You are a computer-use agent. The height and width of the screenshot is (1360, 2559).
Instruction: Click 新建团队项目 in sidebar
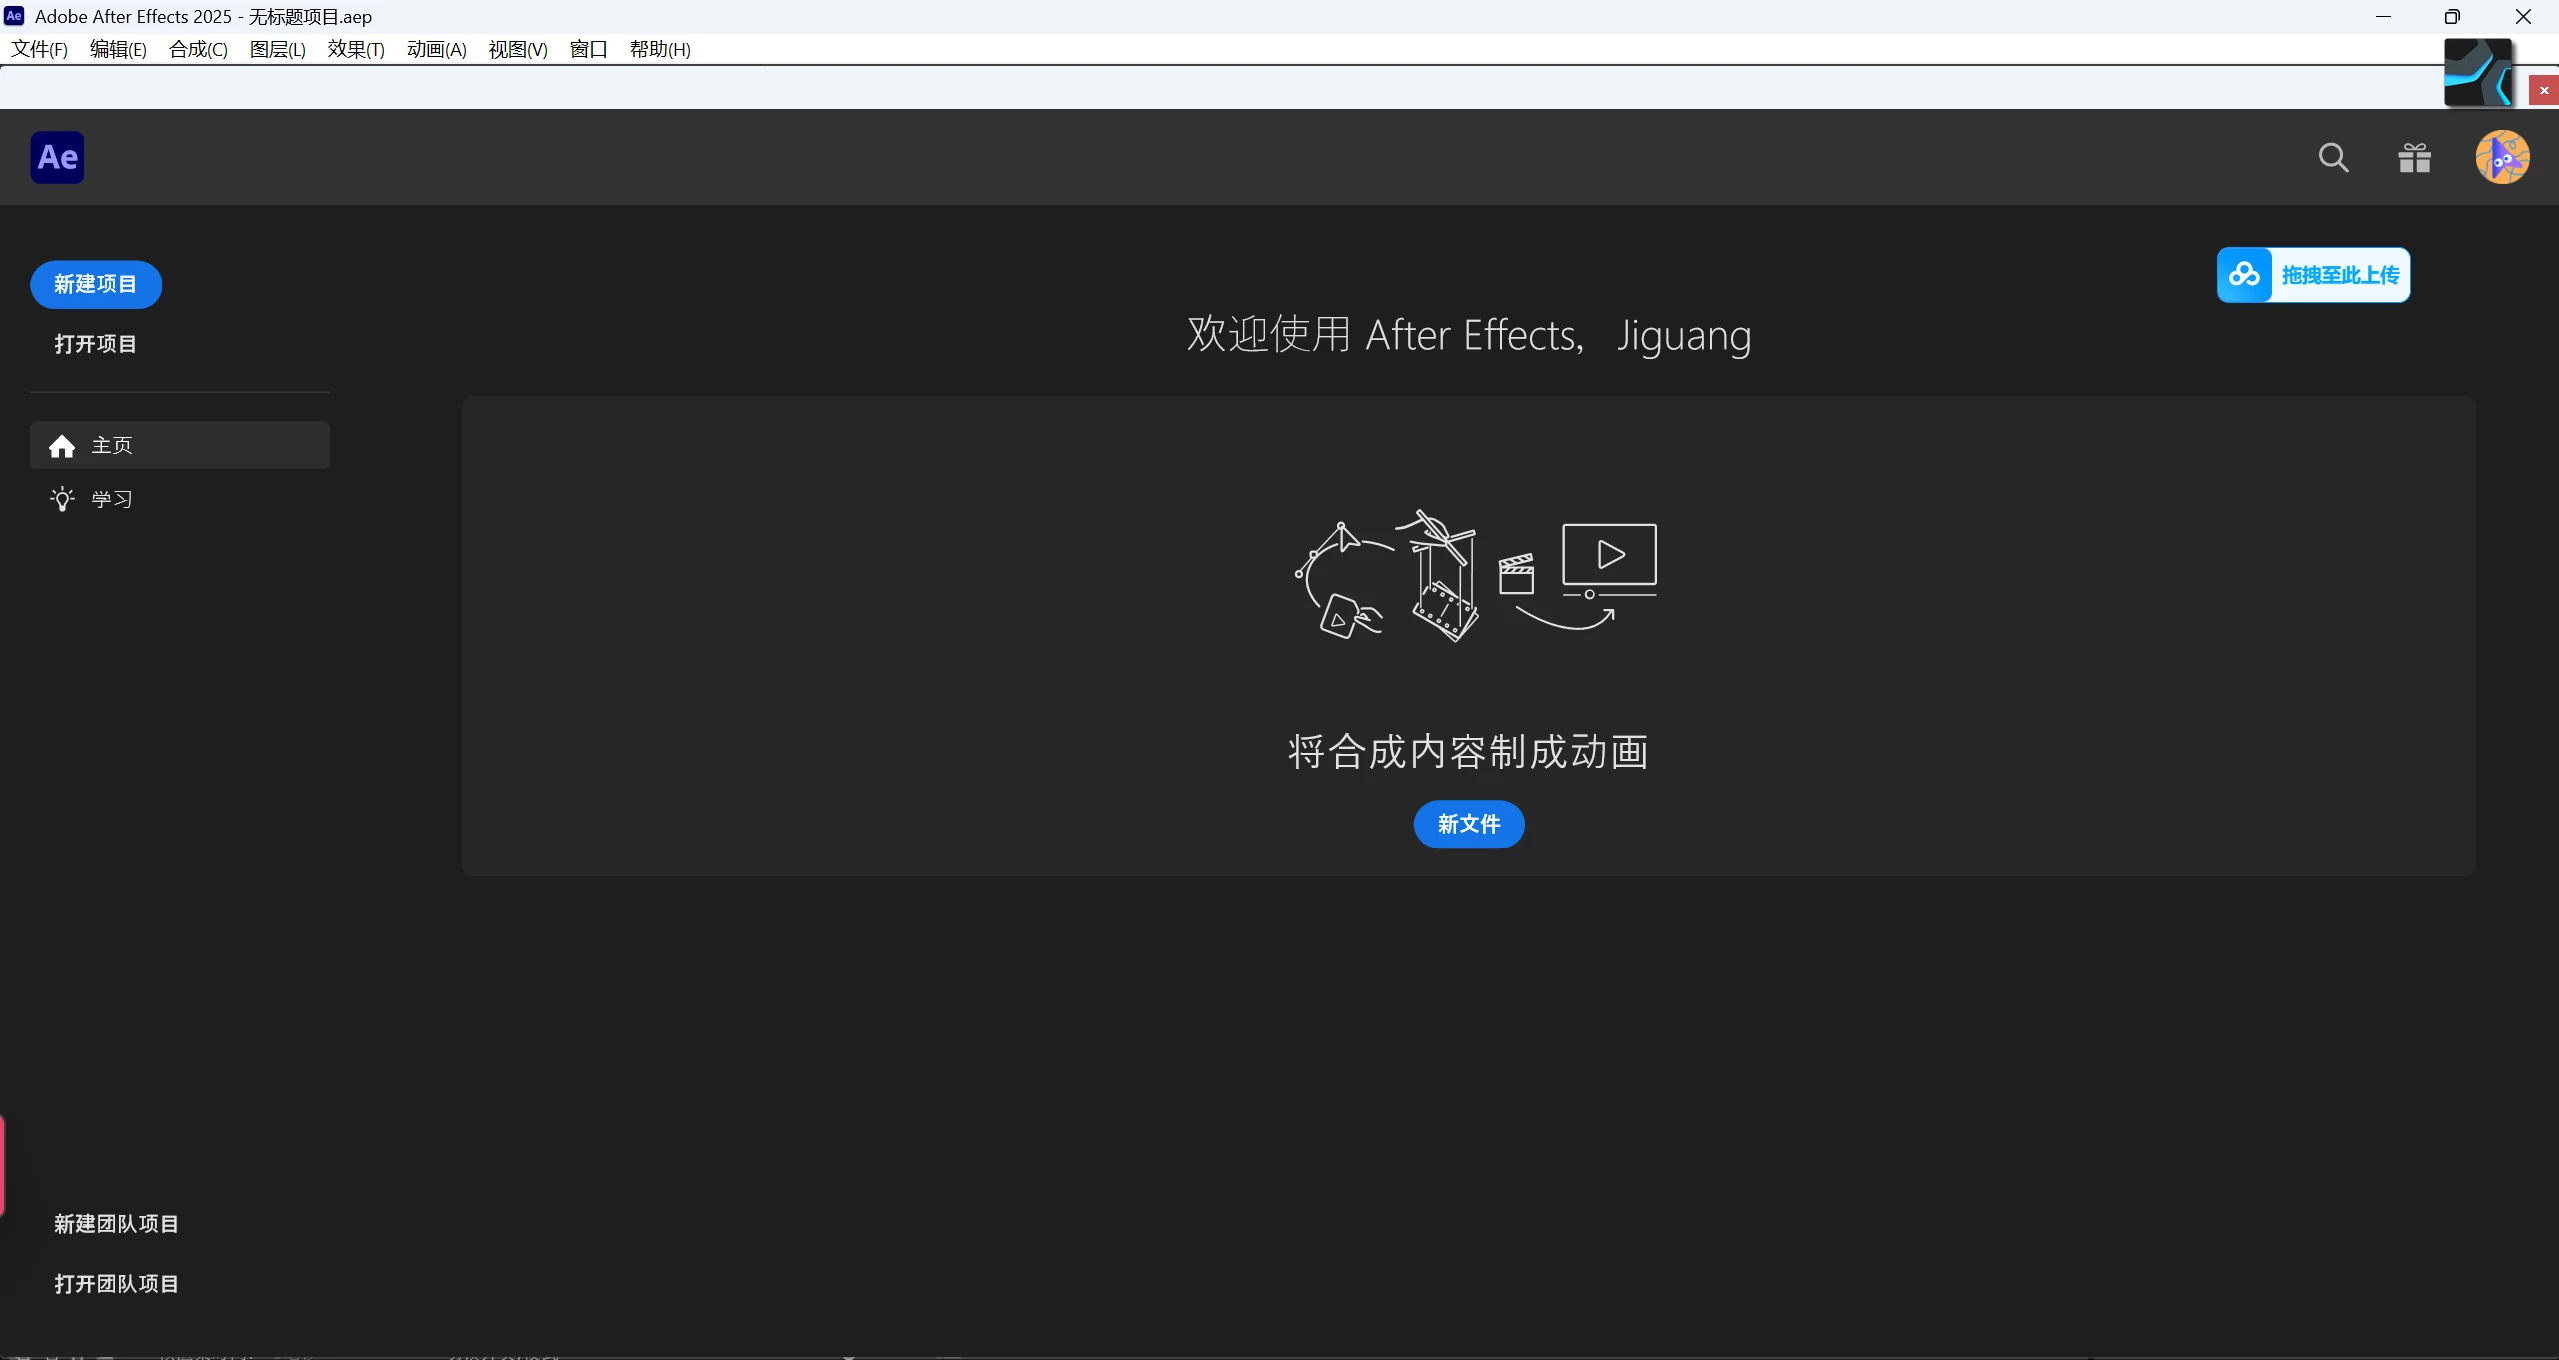[116, 1224]
